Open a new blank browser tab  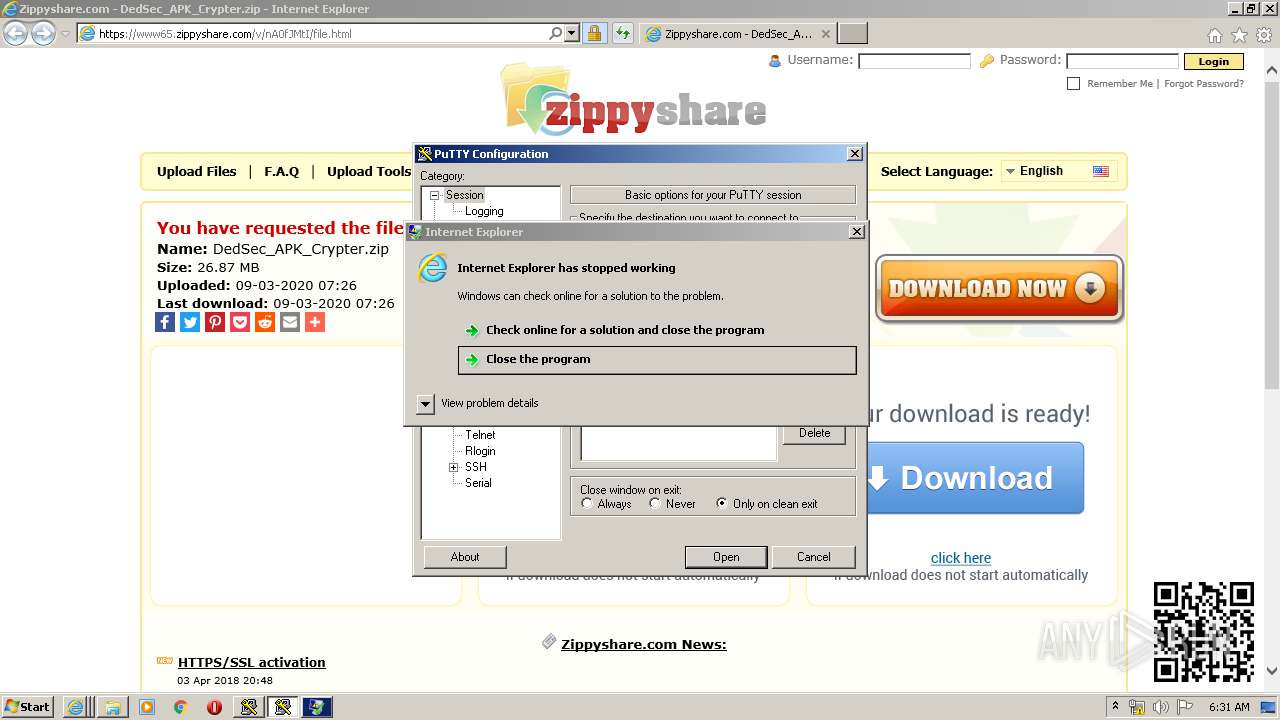(x=852, y=34)
